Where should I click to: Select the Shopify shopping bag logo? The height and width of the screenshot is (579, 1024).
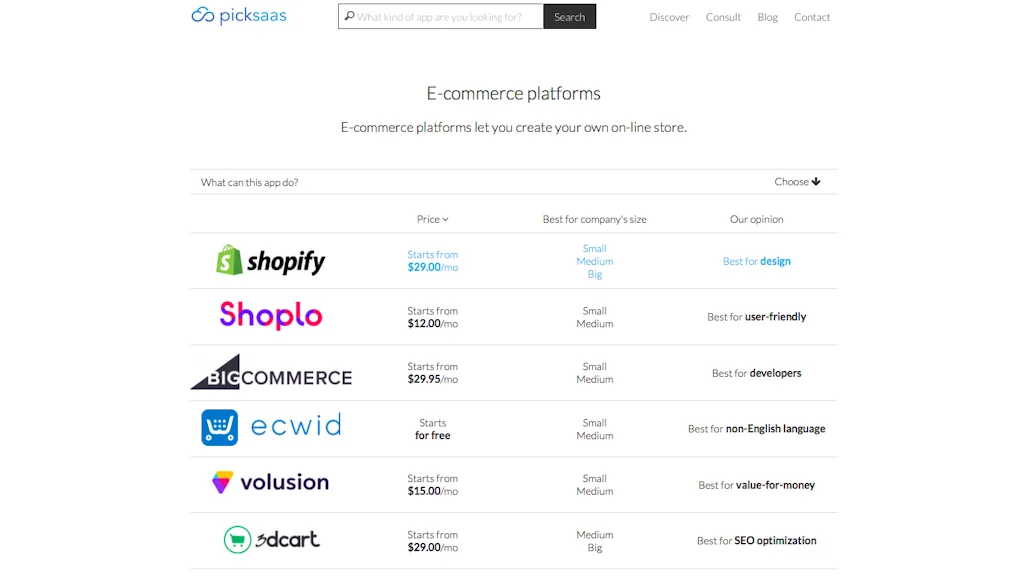point(229,260)
